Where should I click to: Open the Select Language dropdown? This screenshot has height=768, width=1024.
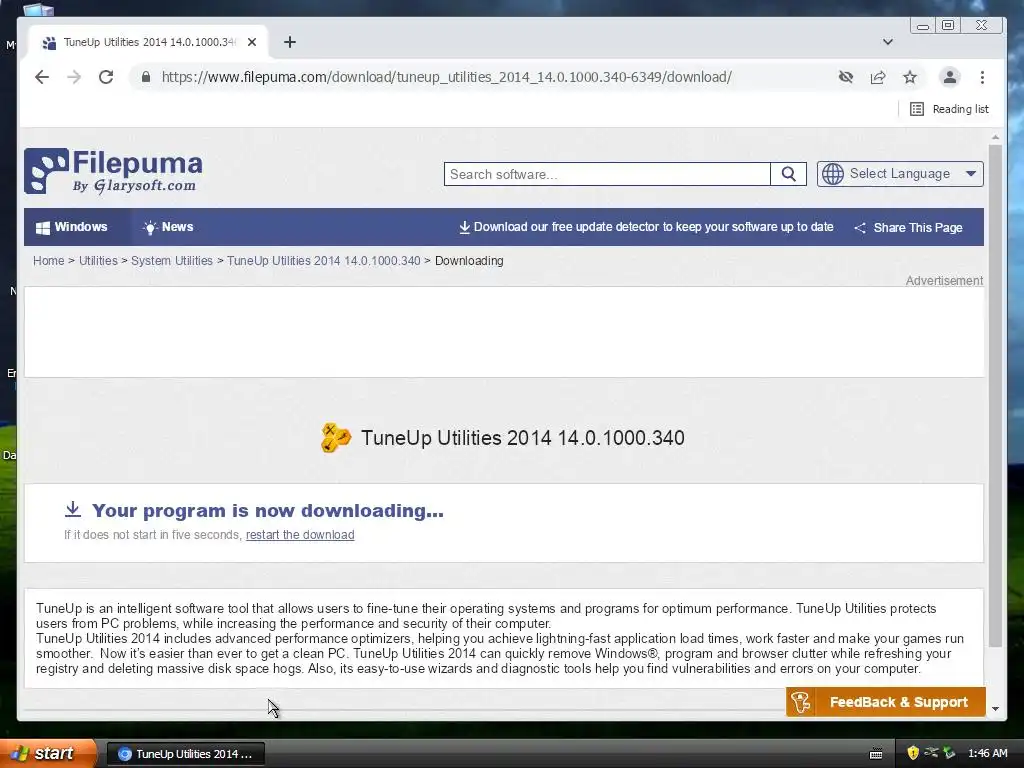tap(900, 174)
